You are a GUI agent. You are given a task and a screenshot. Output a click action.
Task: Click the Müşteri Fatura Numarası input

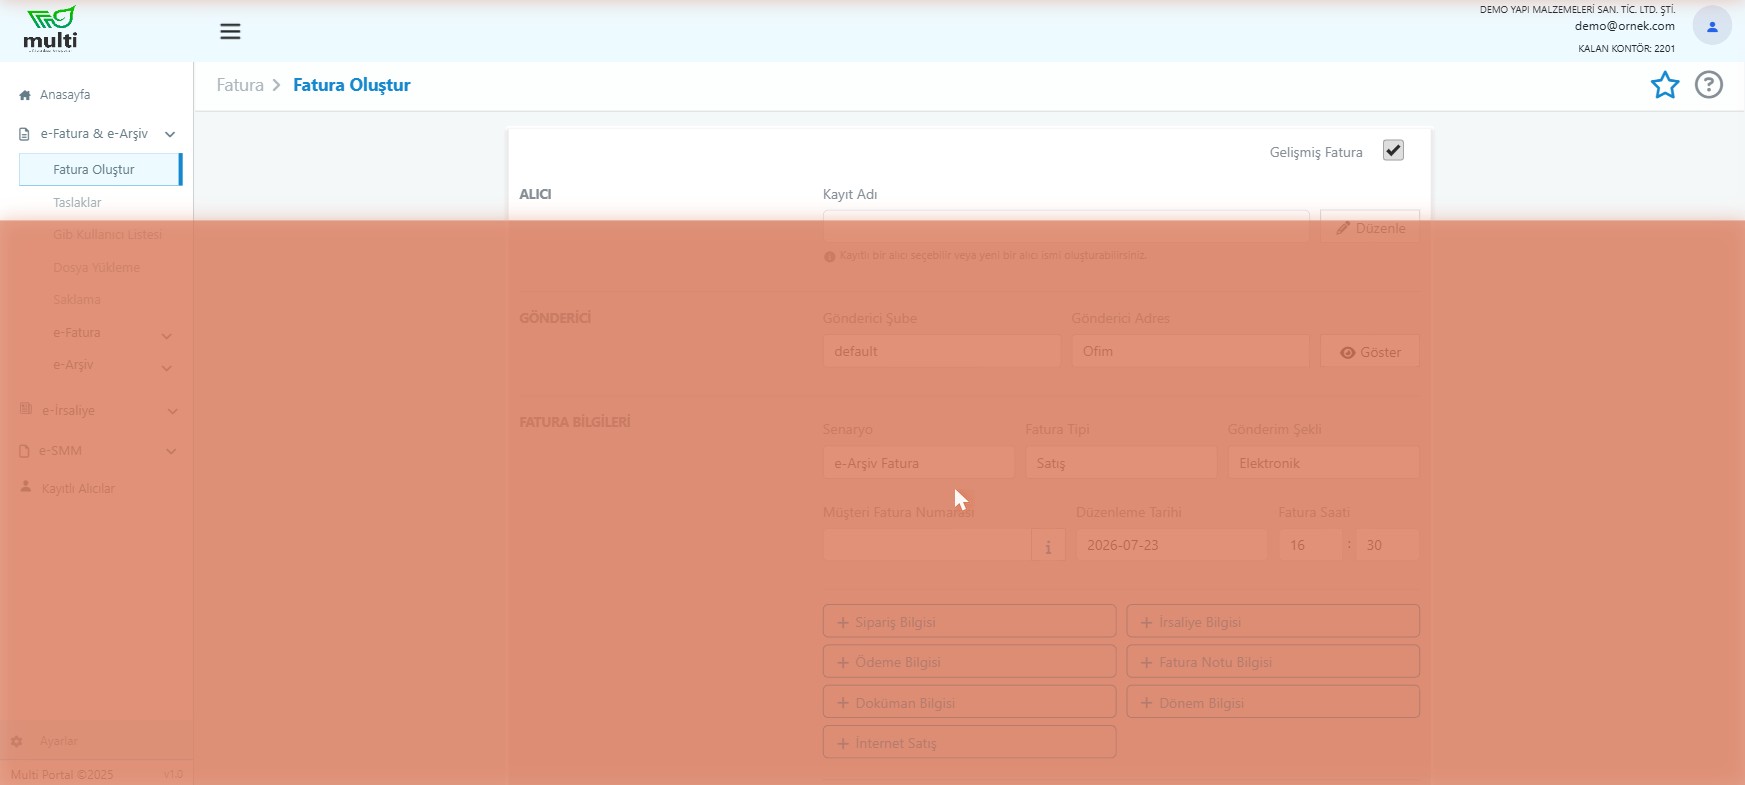[x=927, y=546]
